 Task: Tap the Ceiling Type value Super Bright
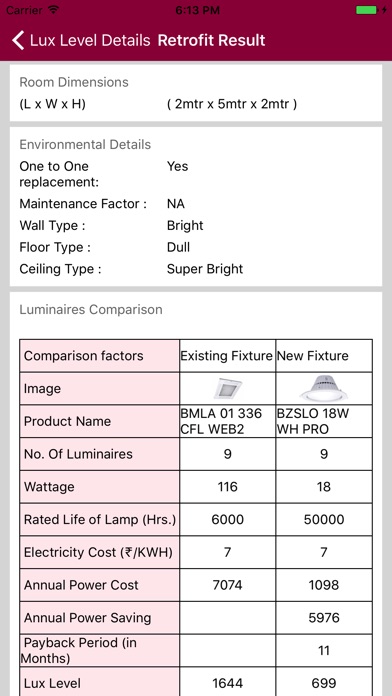pos(205,269)
